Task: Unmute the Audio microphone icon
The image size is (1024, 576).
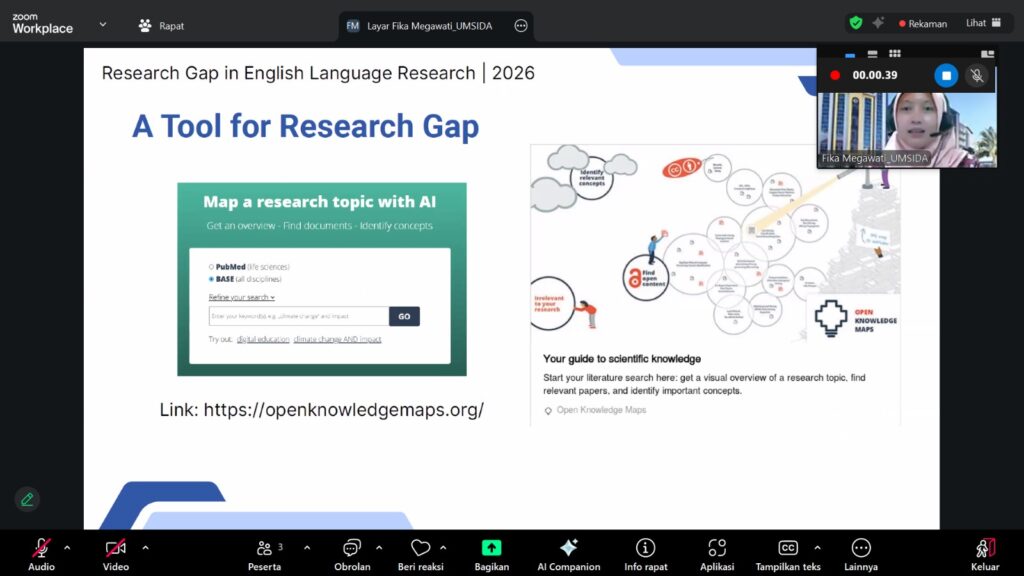Action: tap(40, 549)
